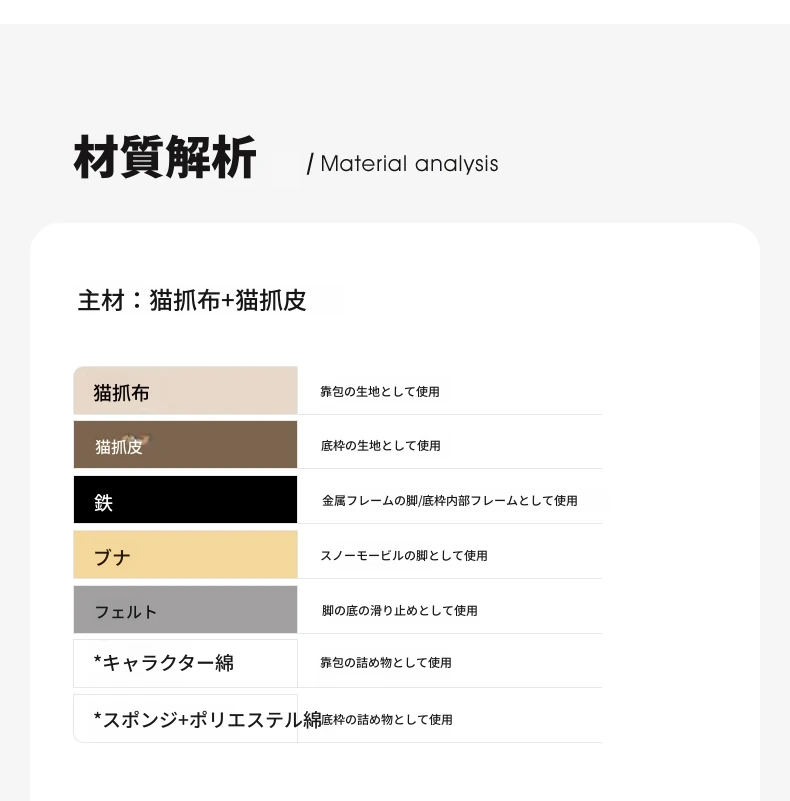The image size is (790, 801).
Task: Select the yellow ブナ material swatch
Action: [185, 554]
